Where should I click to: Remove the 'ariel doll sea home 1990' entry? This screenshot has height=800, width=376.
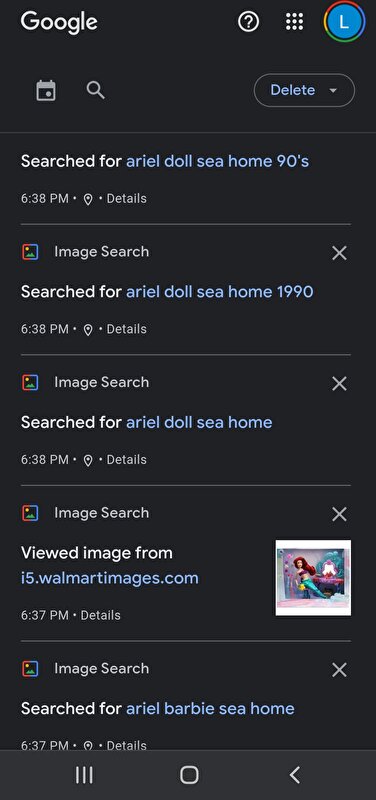(x=339, y=253)
